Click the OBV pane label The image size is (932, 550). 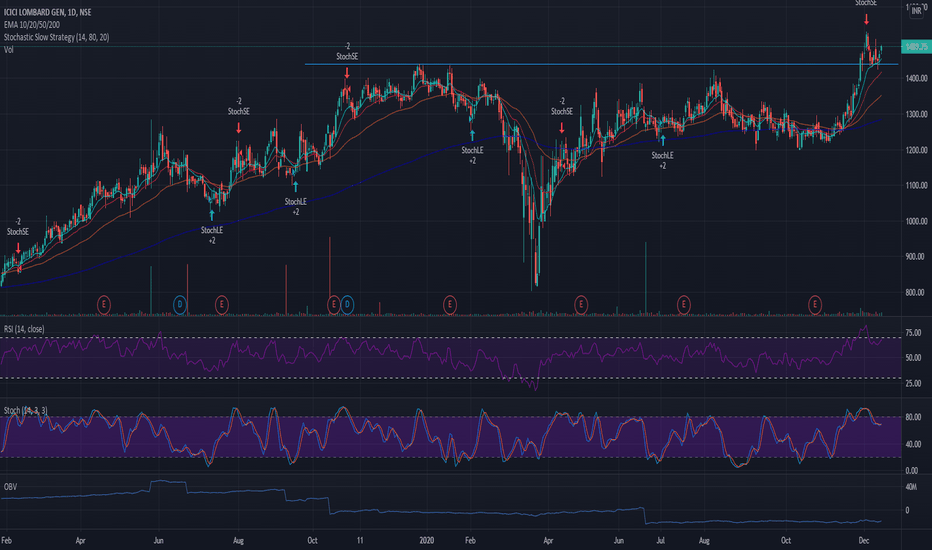point(10,486)
